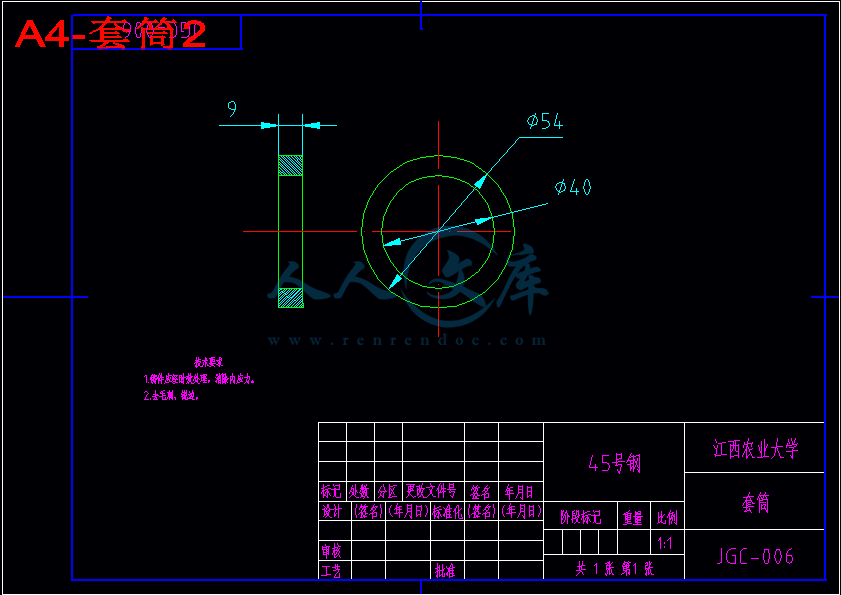Click the 1:1 scale value
Image resolution: width=841 pixels, height=595 pixels.
(x=665, y=544)
